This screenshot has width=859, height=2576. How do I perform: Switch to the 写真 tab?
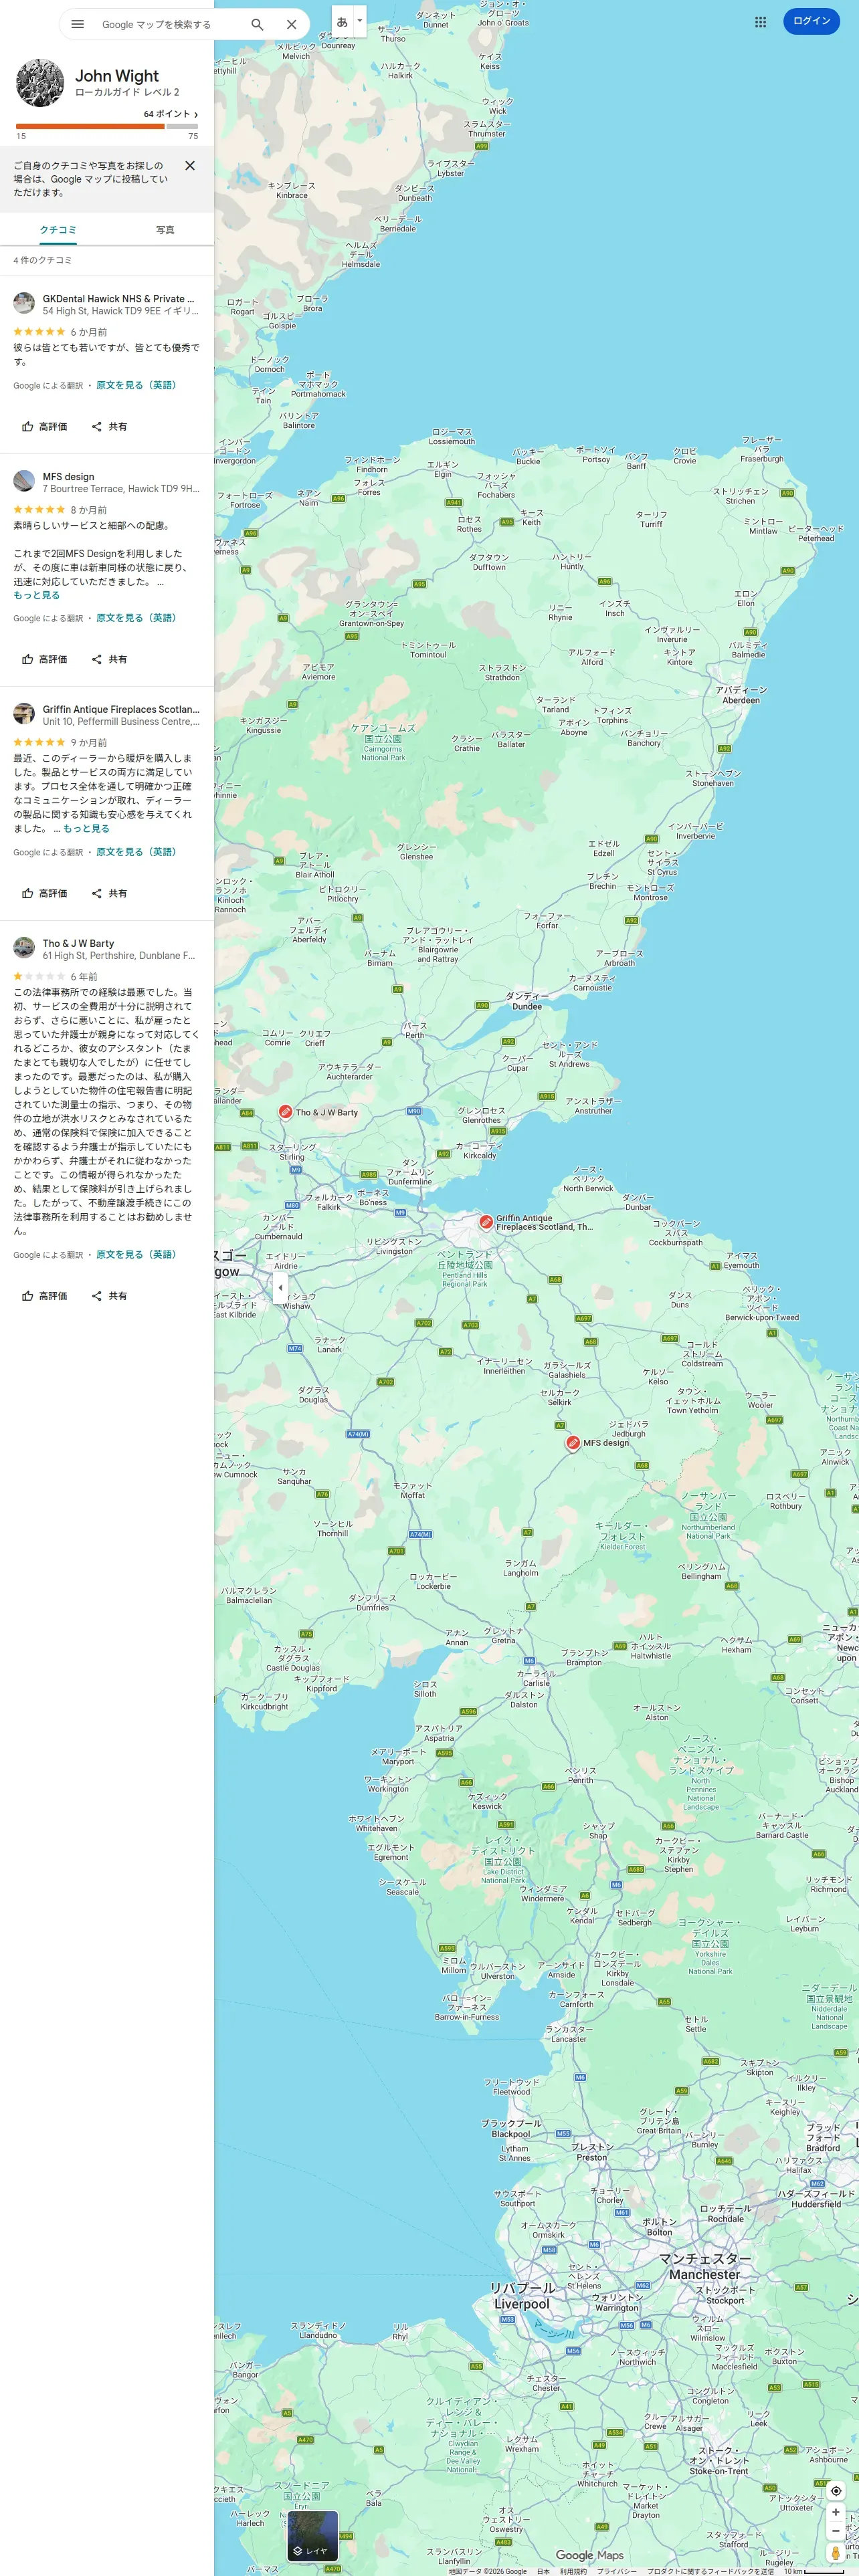(x=165, y=230)
